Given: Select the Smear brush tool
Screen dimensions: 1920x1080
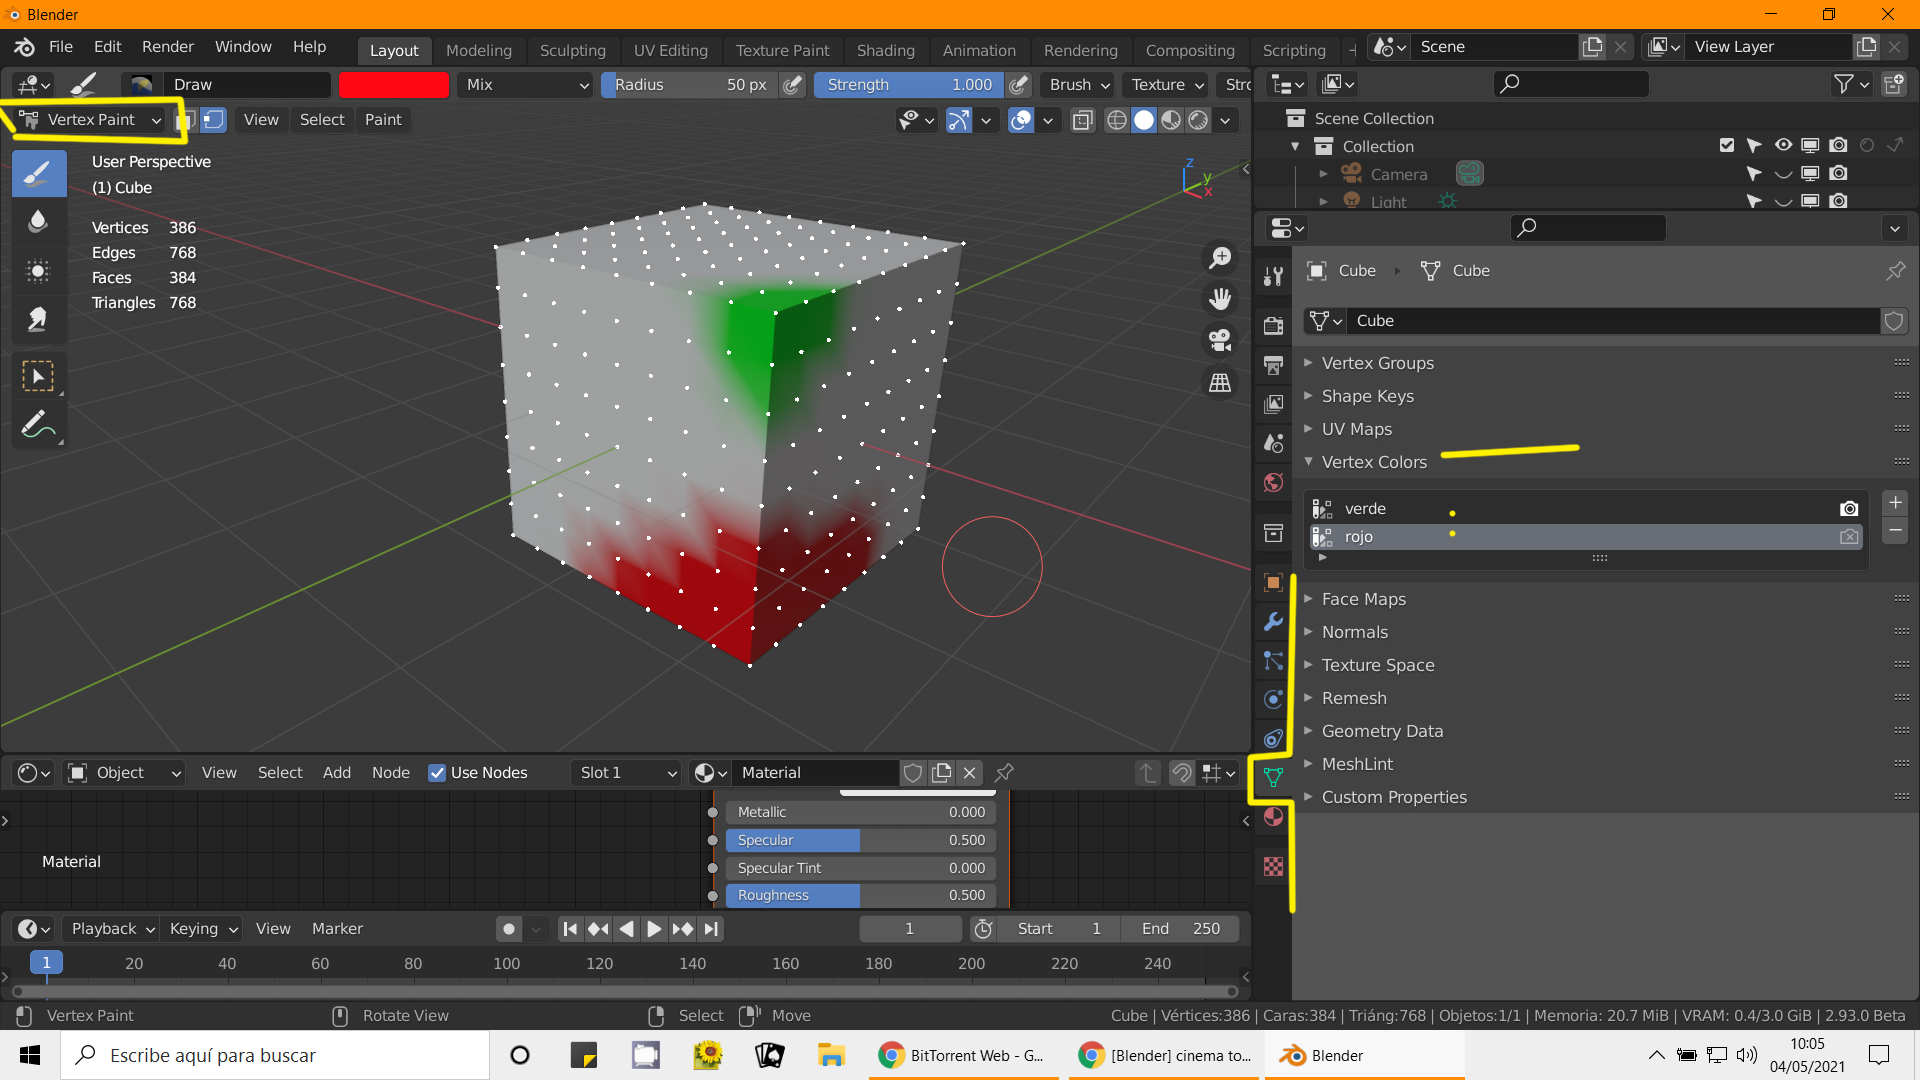Looking at the screenshot, I should [38, 319].
